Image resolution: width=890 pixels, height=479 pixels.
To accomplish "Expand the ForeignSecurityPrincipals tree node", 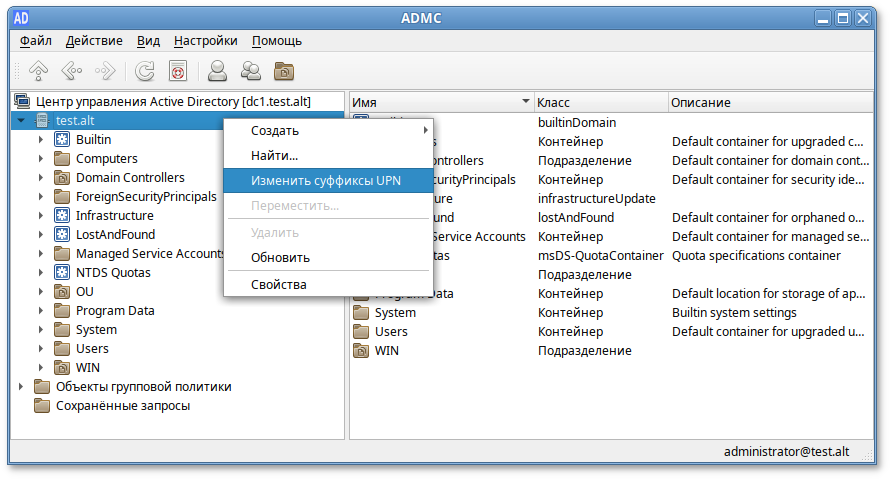I will click(41, 196).
